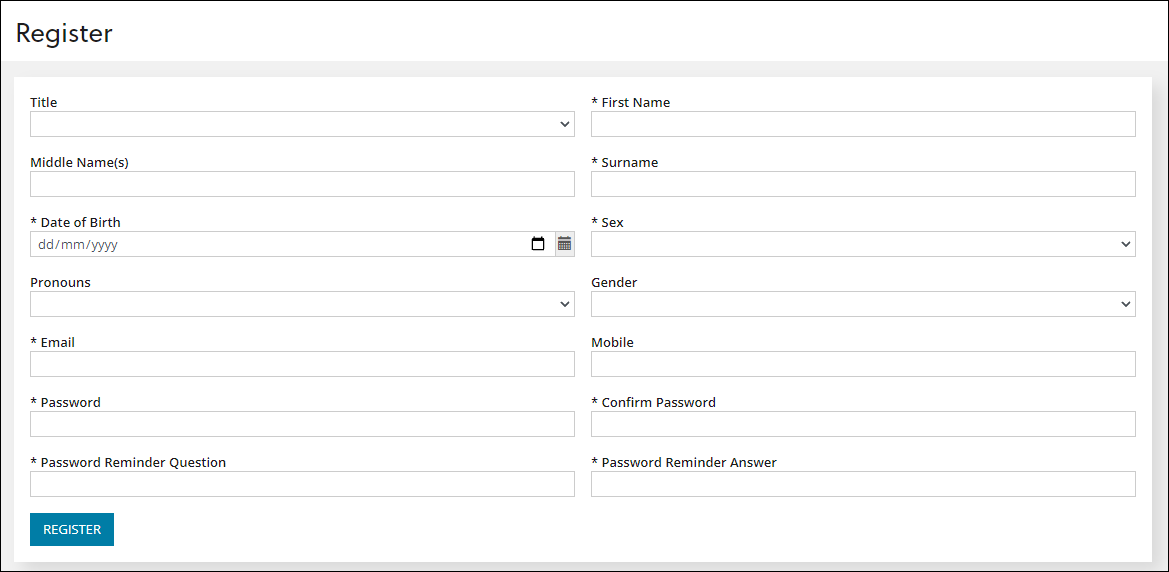
Task: Click the Surname text box
Action: tap(863, 184)
